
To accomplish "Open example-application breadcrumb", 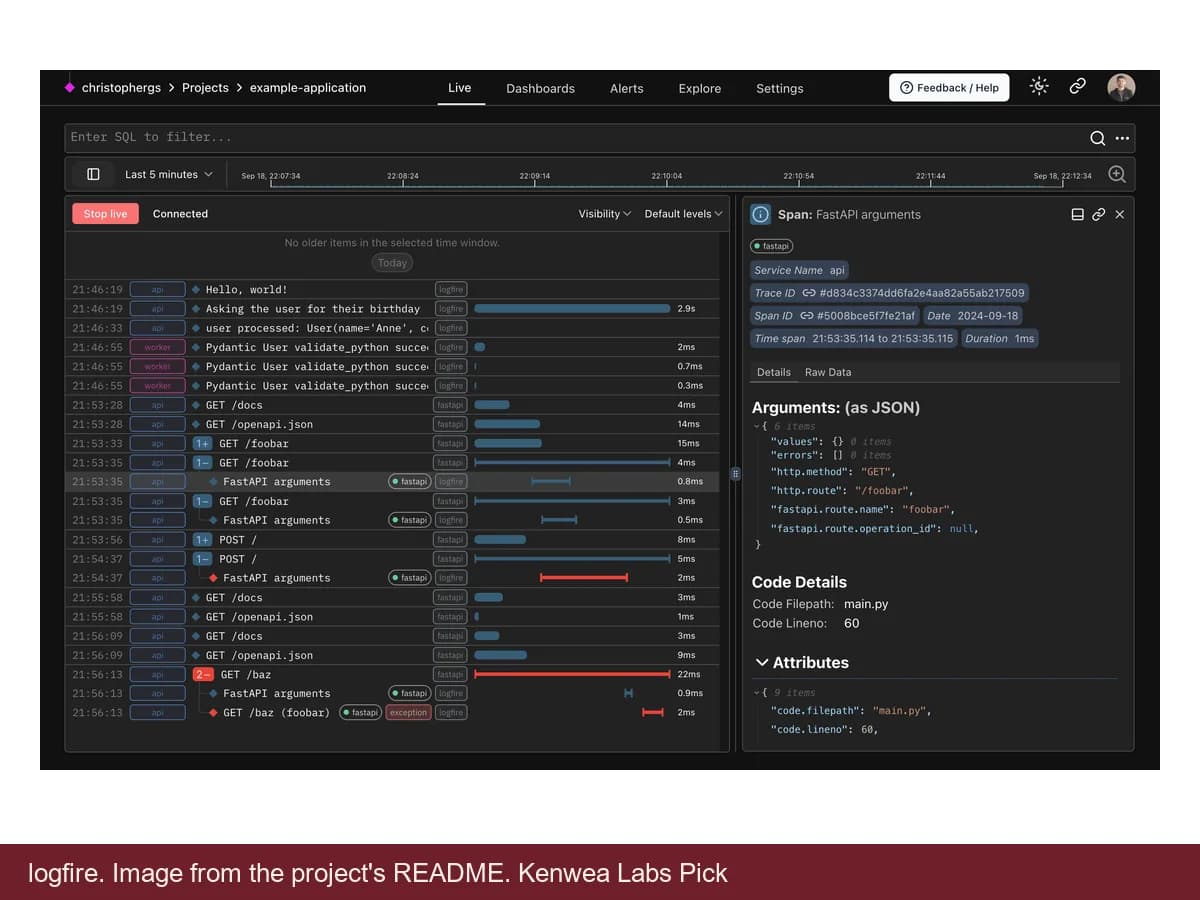I will click(x=308, y=88).
